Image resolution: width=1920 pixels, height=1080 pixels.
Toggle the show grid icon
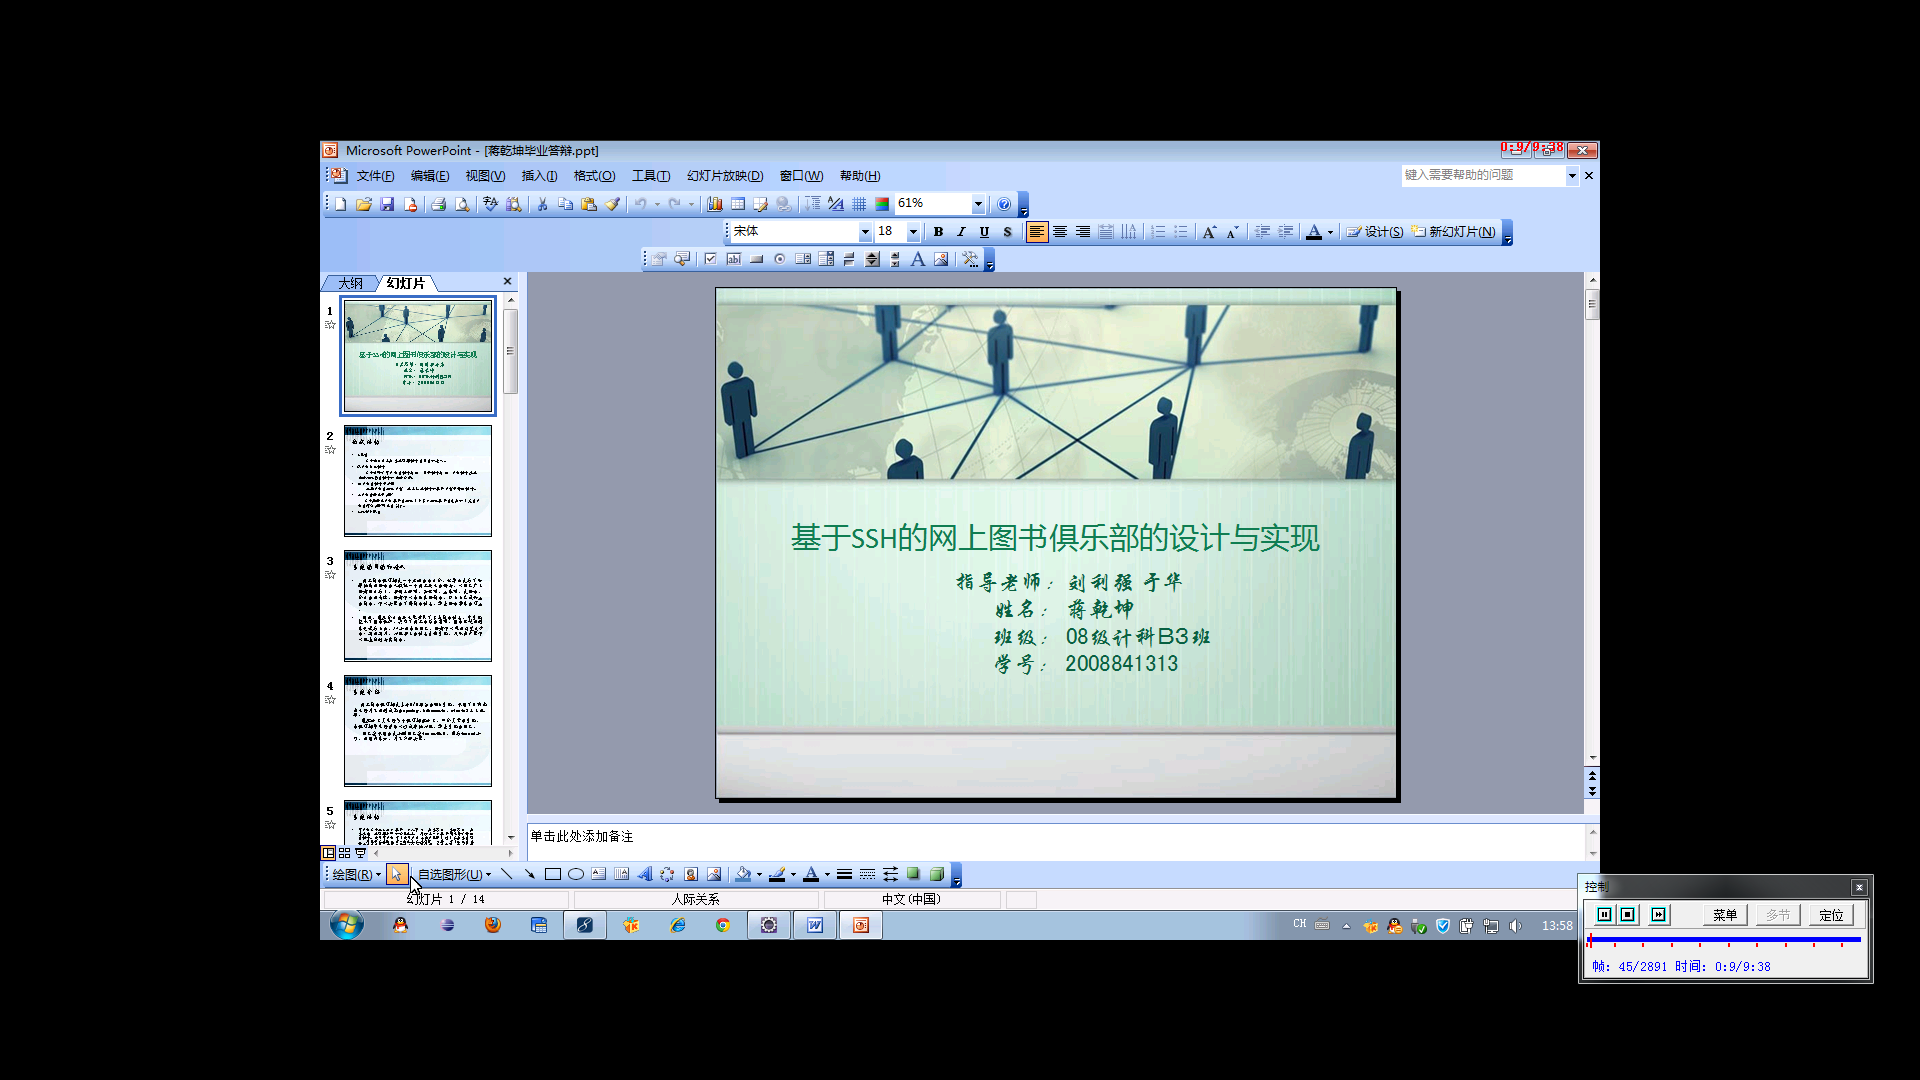click(x=859, y=204)
